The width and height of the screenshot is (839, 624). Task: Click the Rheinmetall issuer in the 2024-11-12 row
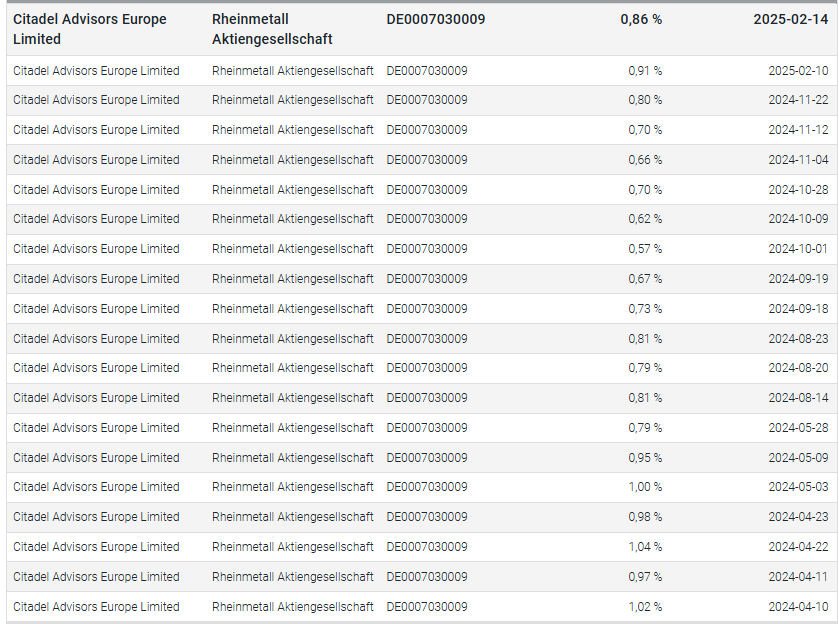[293, 130]
